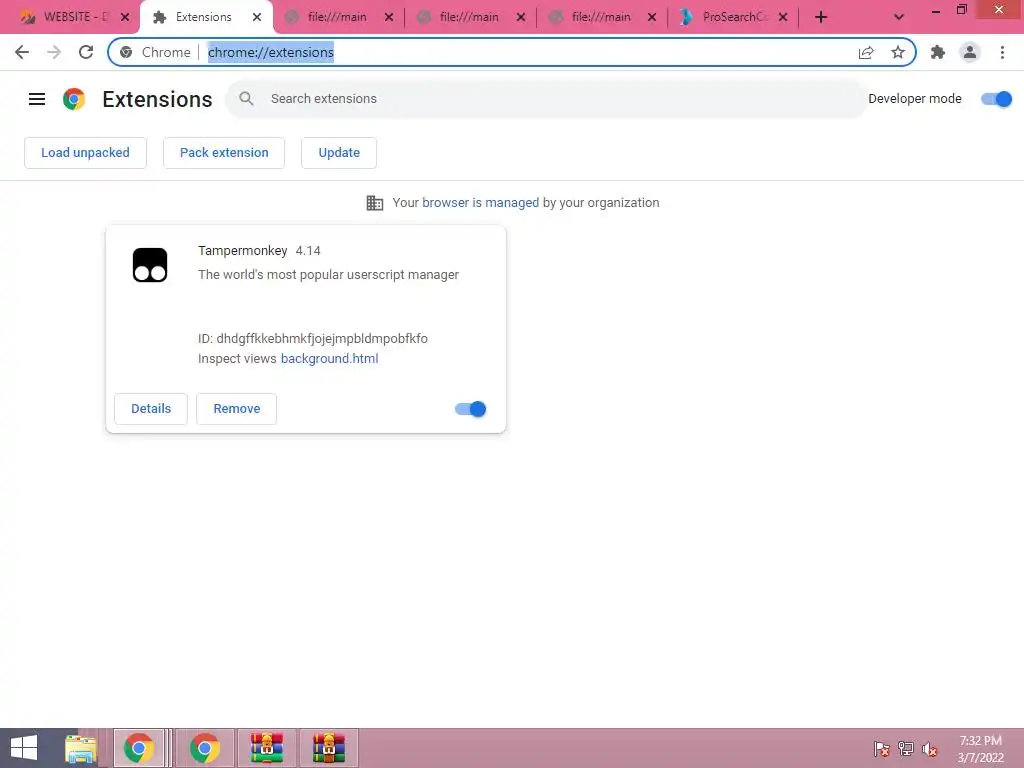This screenshot has height=768, width=1024.
Task: Toggle Developer mode switch off
Action: point(997,99)
